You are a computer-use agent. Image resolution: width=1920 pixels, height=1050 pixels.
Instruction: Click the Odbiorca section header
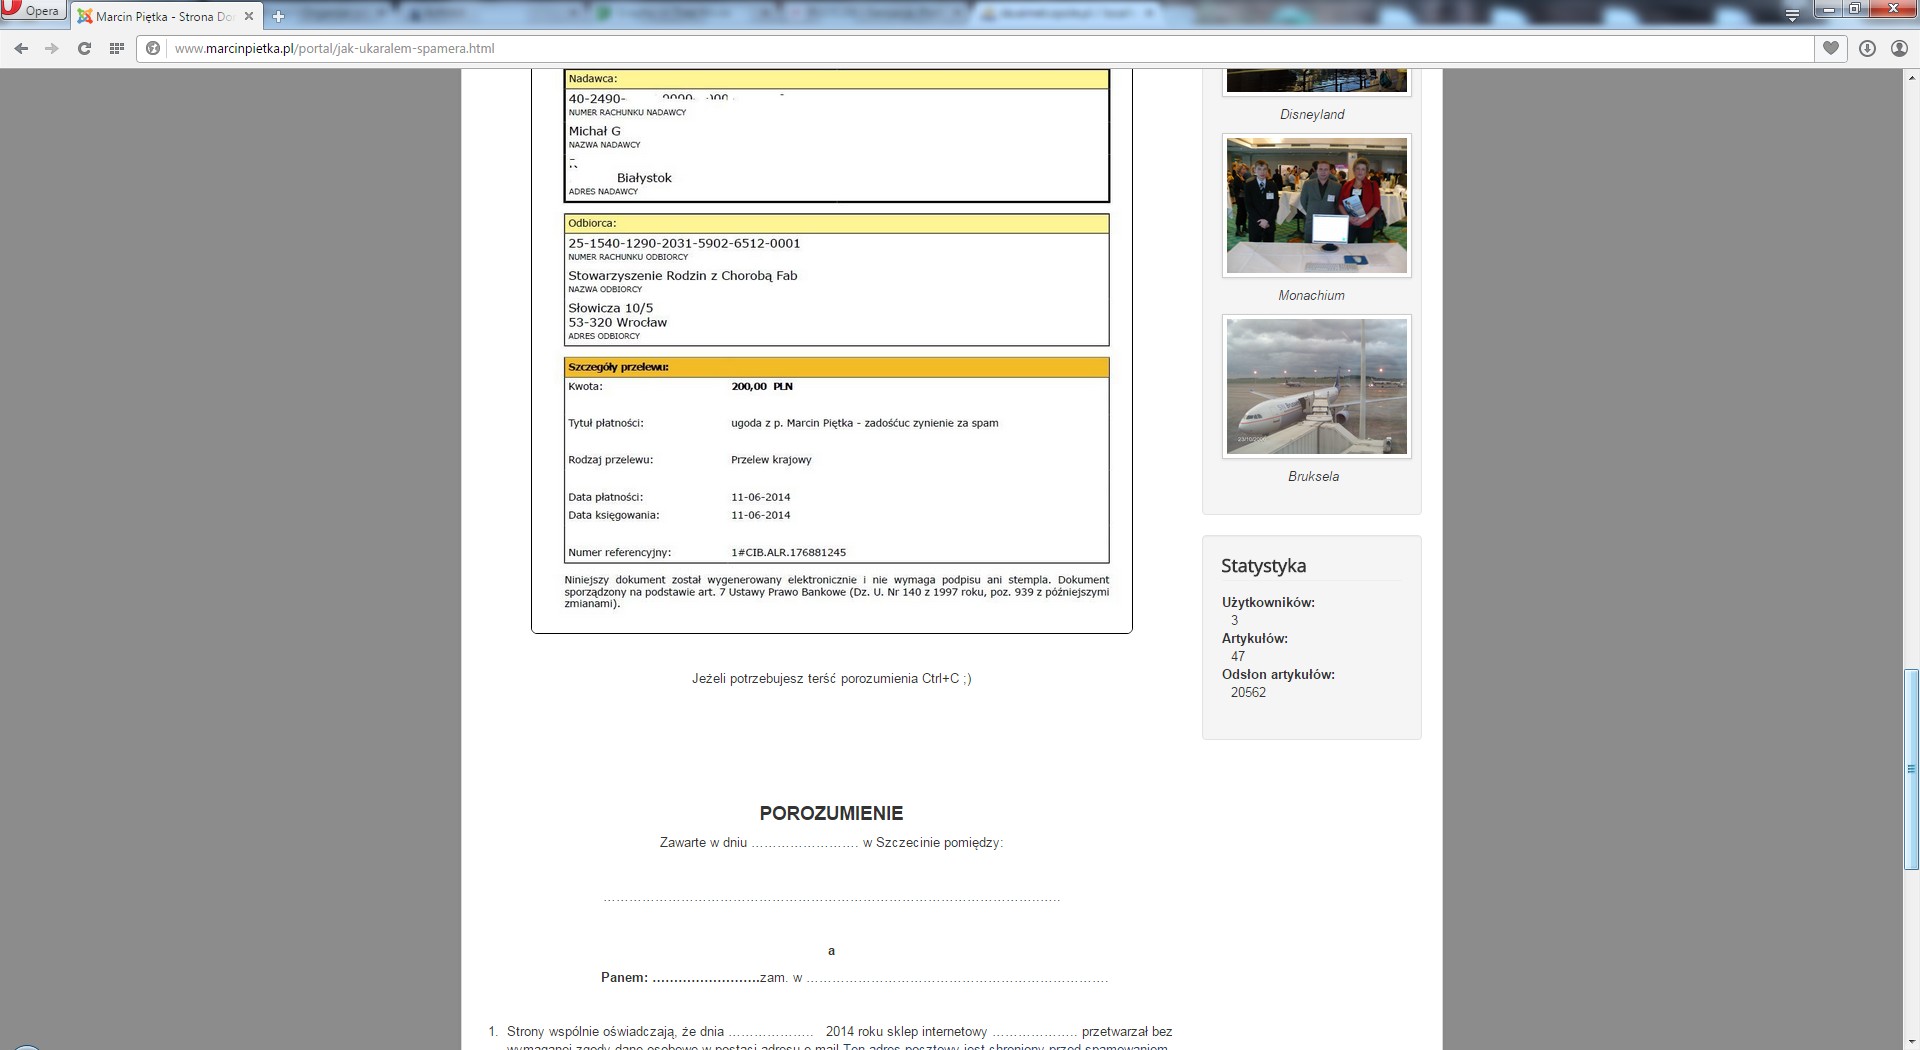pyautogui.click(x=836, y=223)
